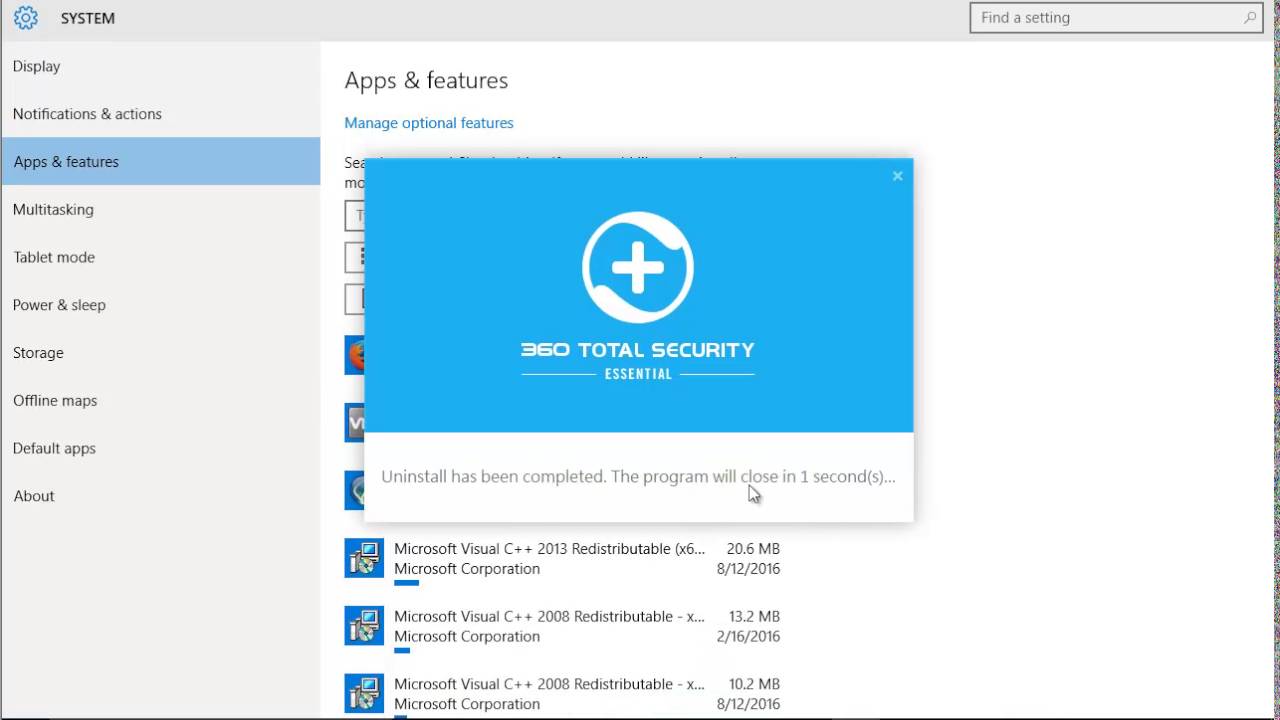Click the Manage optional features link
The width and height of the screenshot is (1280, 720).
click(x=429, y=123)
